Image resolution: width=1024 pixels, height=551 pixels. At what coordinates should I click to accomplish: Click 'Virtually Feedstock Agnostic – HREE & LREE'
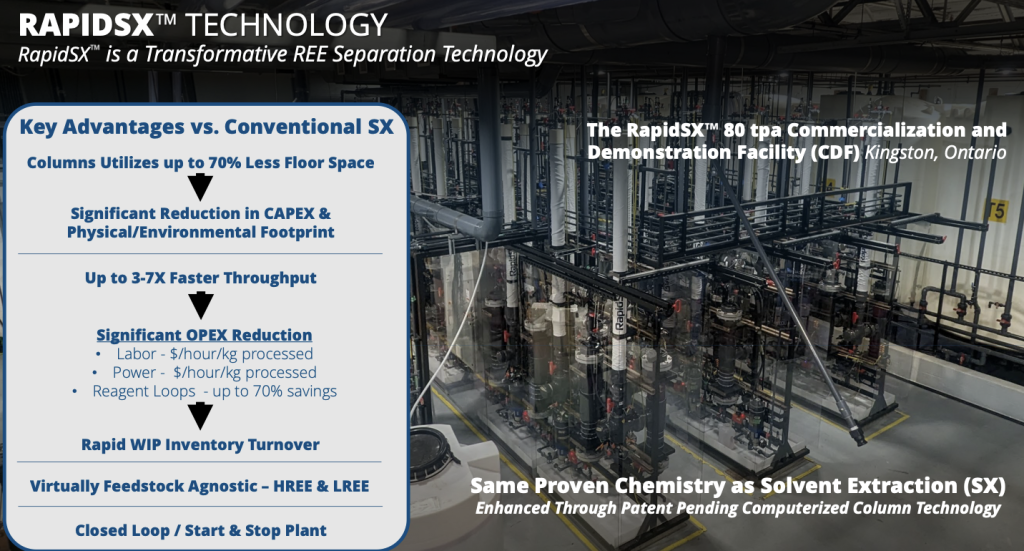coord(200,486)
